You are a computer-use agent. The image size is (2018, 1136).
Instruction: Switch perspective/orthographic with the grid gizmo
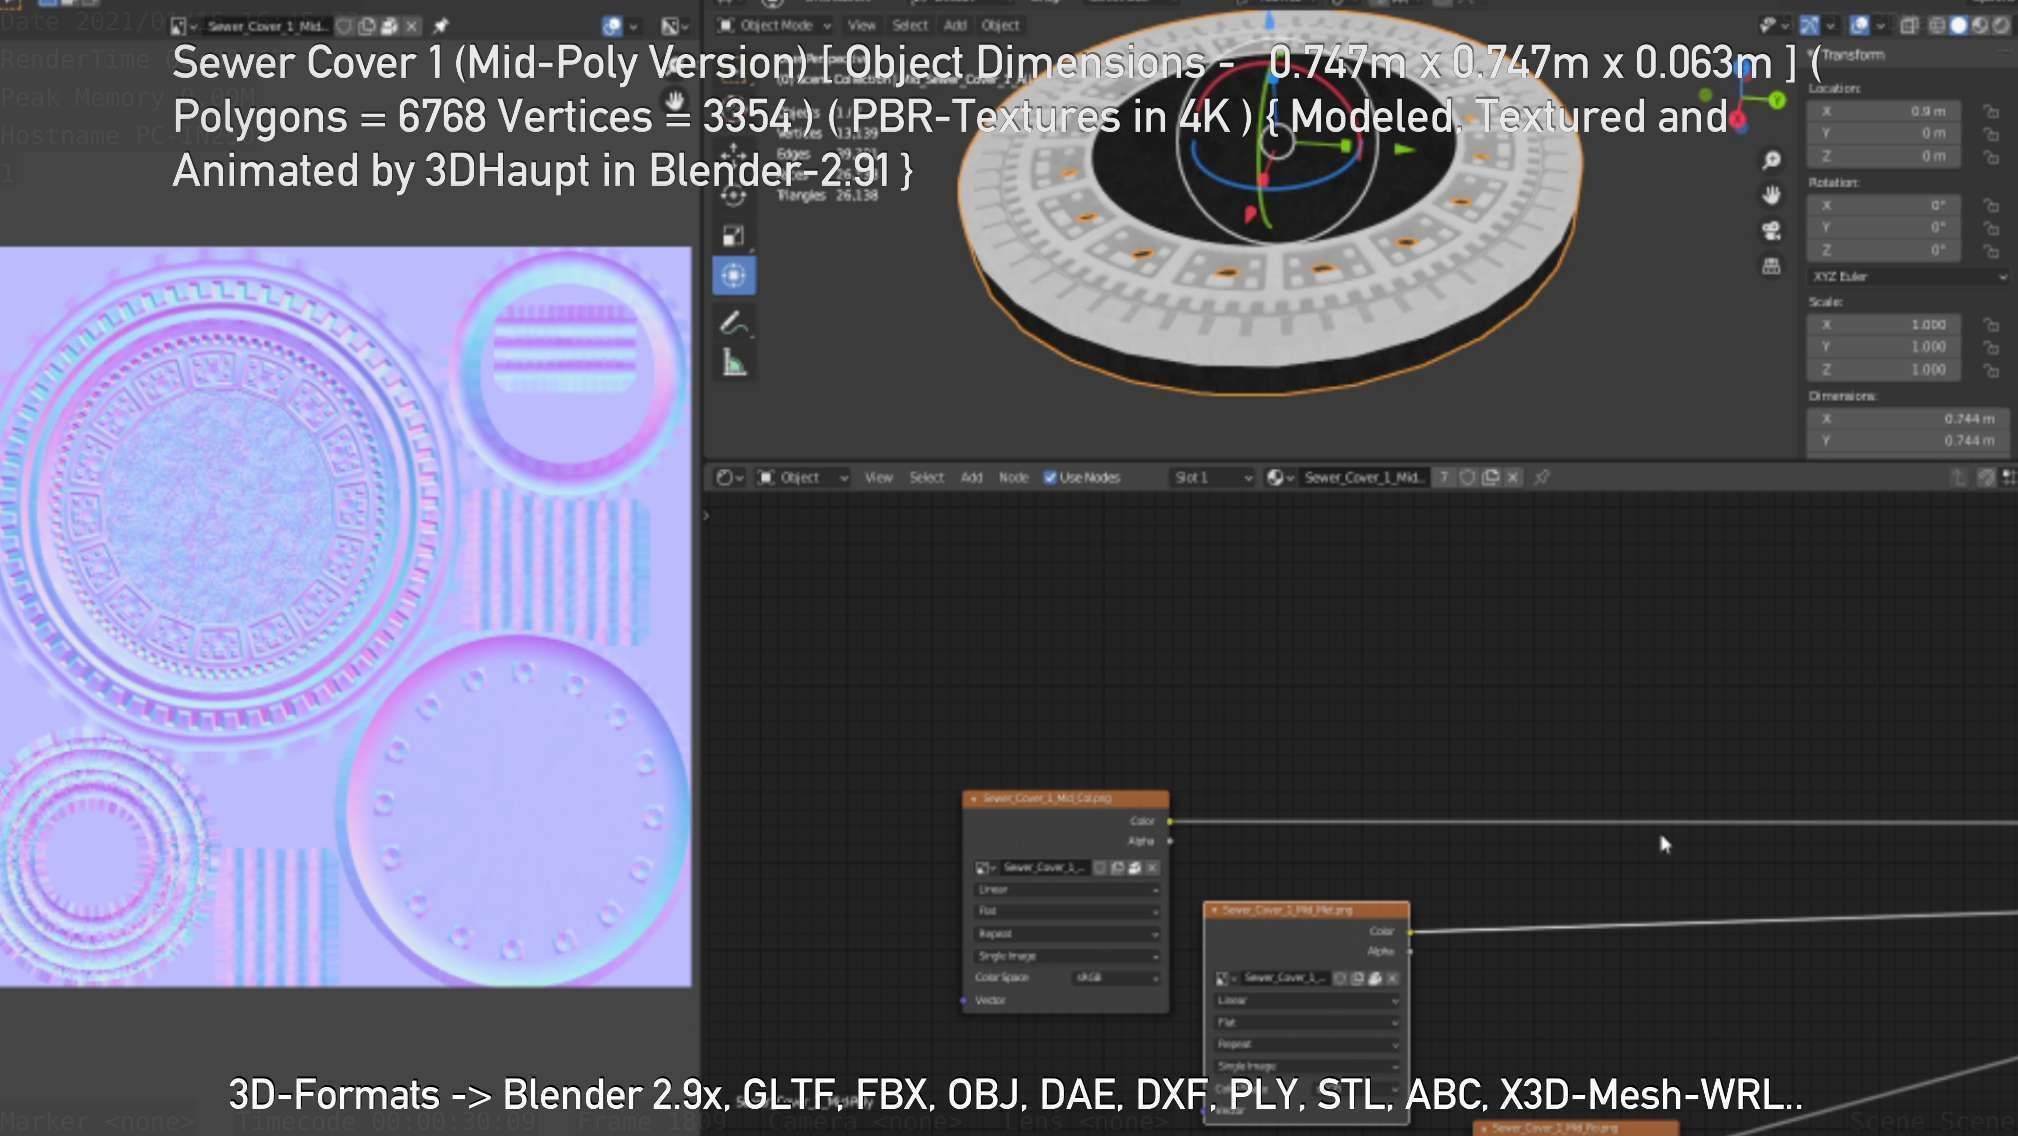pyautogui.click(x=1771, y=266)
